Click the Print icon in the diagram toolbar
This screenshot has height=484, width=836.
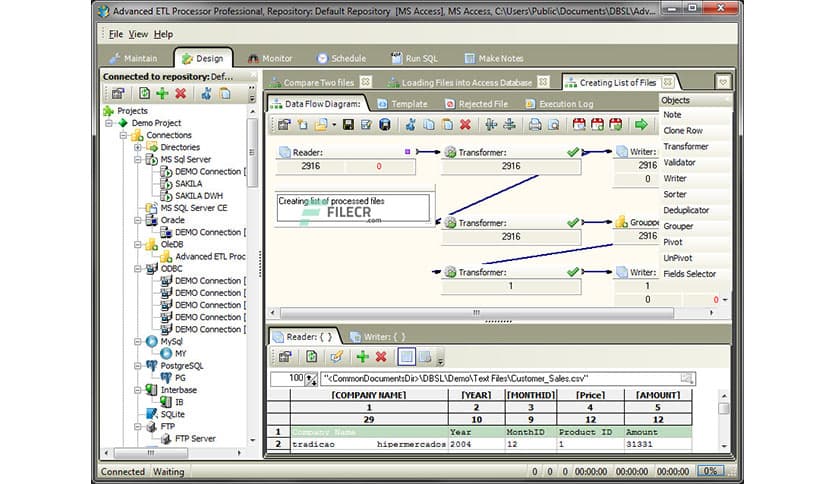coord(535,125)
